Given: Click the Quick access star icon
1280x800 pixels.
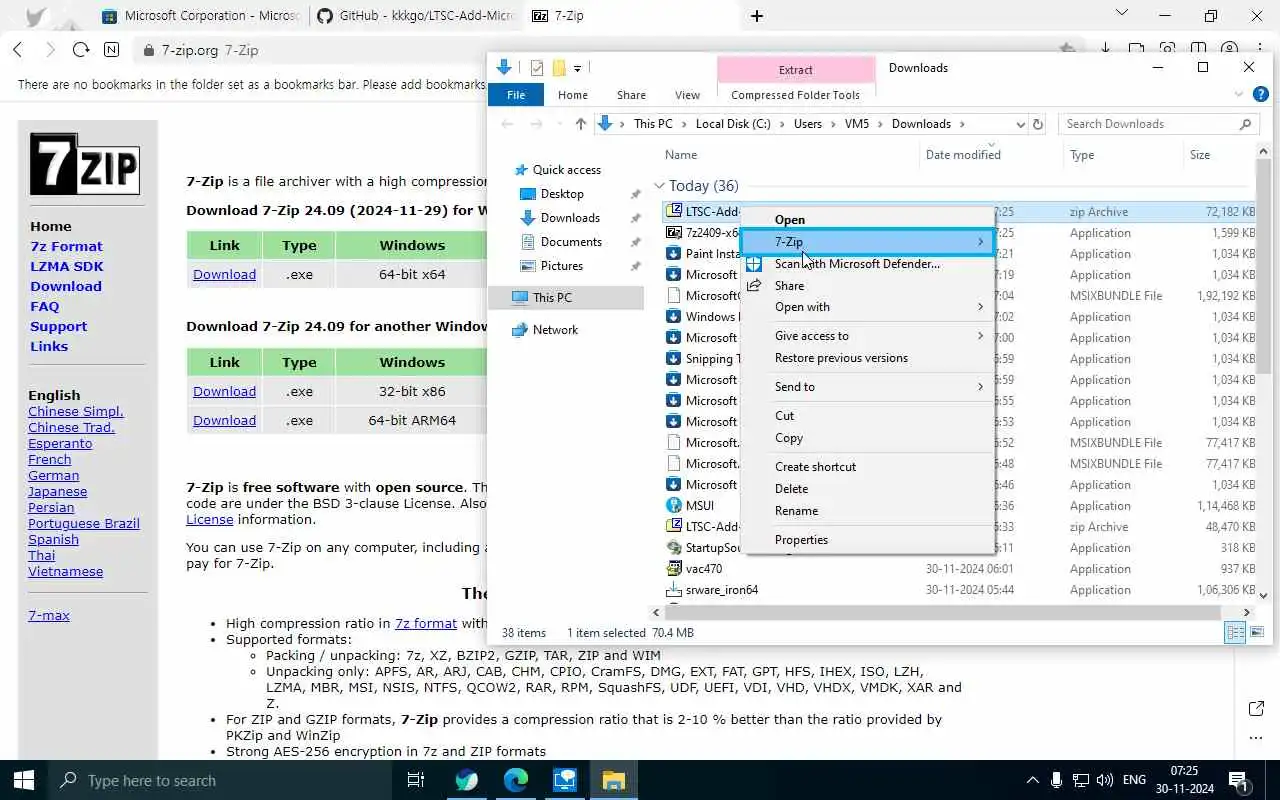Looking at the screenshot, I should click(x=520, y=170).
